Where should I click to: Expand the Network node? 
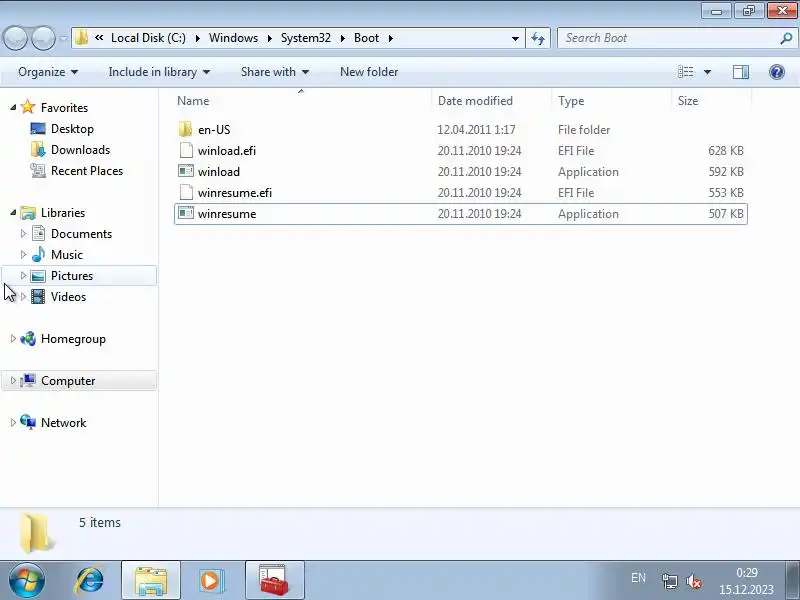click(13, 422)
